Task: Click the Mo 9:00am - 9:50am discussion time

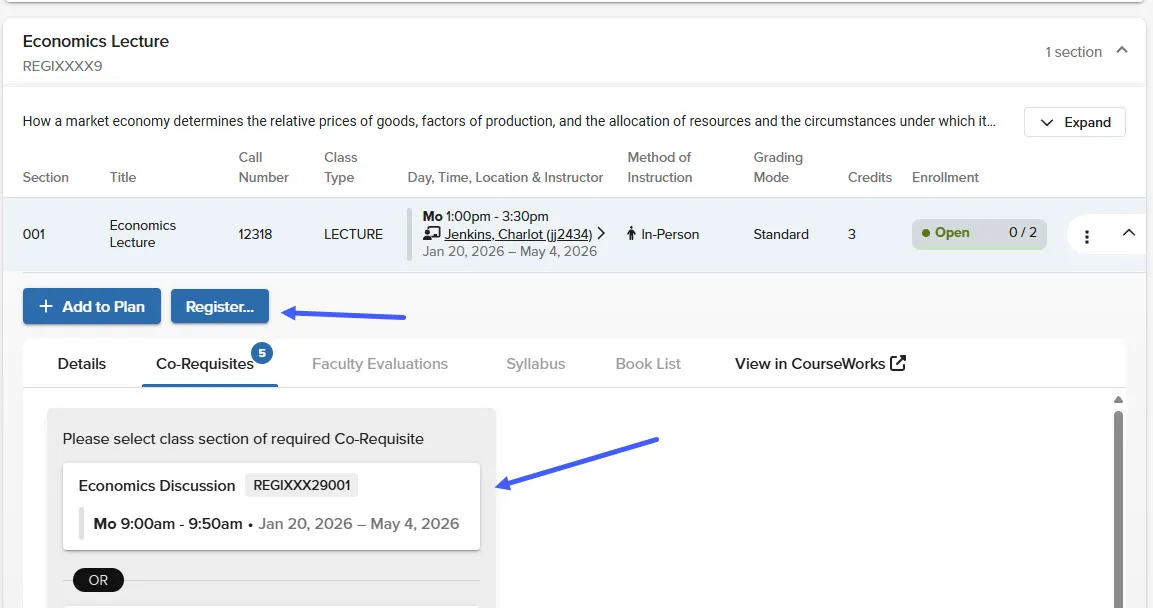Action: point(168,523)
